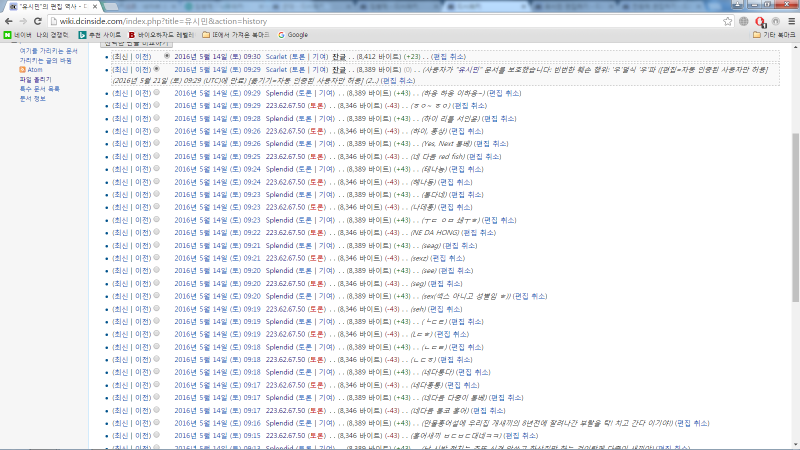800x450 pixels.
Task: Open the Scarlet user link on the 09:30 row
Action: [276, 57]
